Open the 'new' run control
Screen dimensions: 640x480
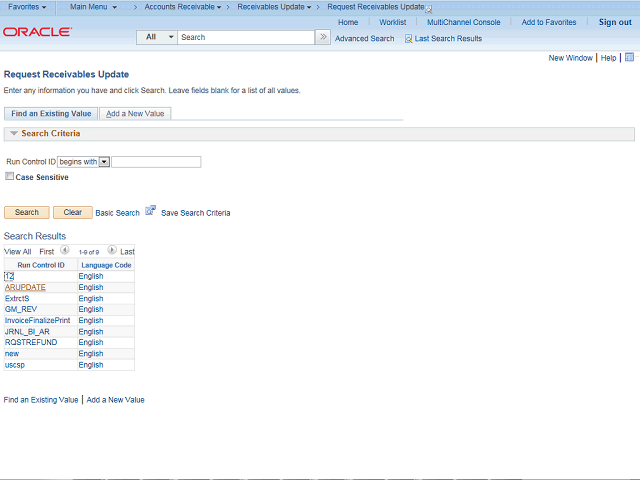(x=12, y=354)
